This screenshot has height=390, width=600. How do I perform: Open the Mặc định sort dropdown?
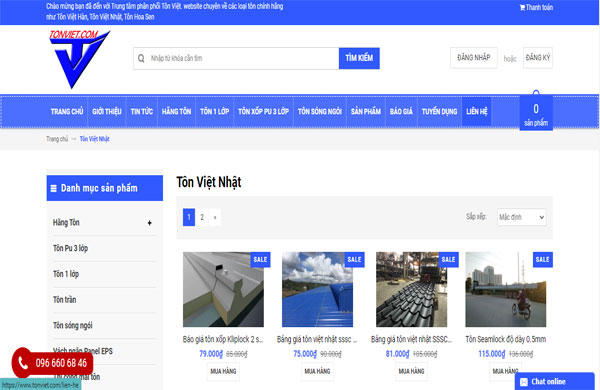521,217
